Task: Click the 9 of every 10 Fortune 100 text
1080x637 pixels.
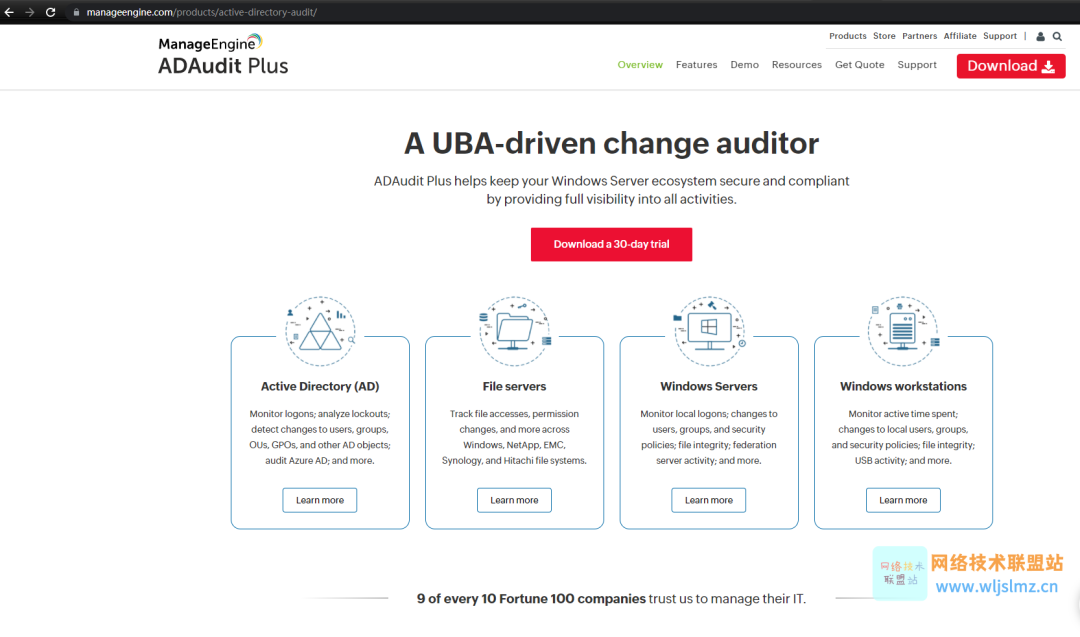Action: click(x=531, y=598)
